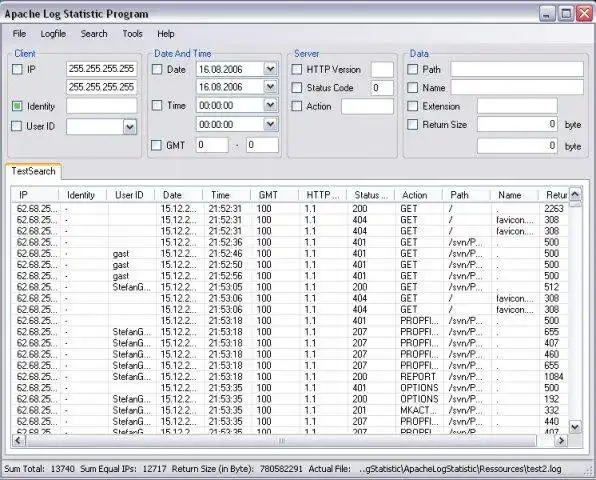Image resolution: width=596 pixels, height=480 pixels.
Task: Open the second date picker dropdown arrow
Action: (x=270, y=87)
